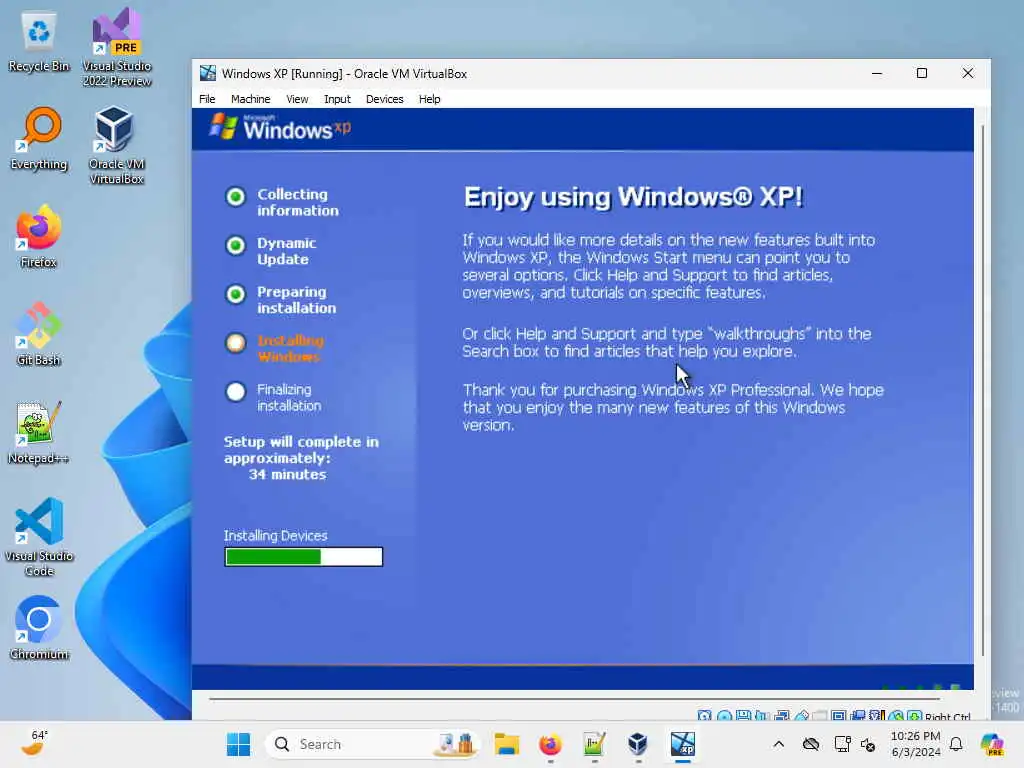Select the Finalizing installation step indicator
Viewport: 1024px width, 768px height.
[236, 392]
